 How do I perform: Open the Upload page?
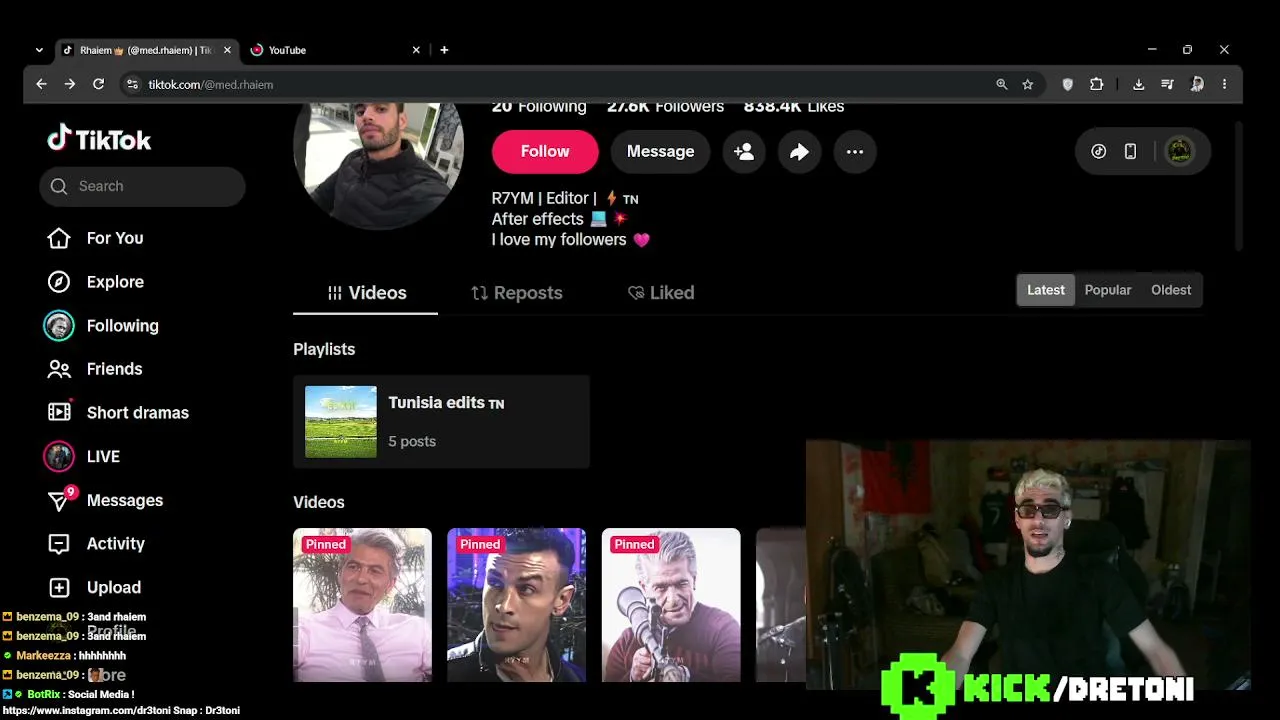(95, 587)
